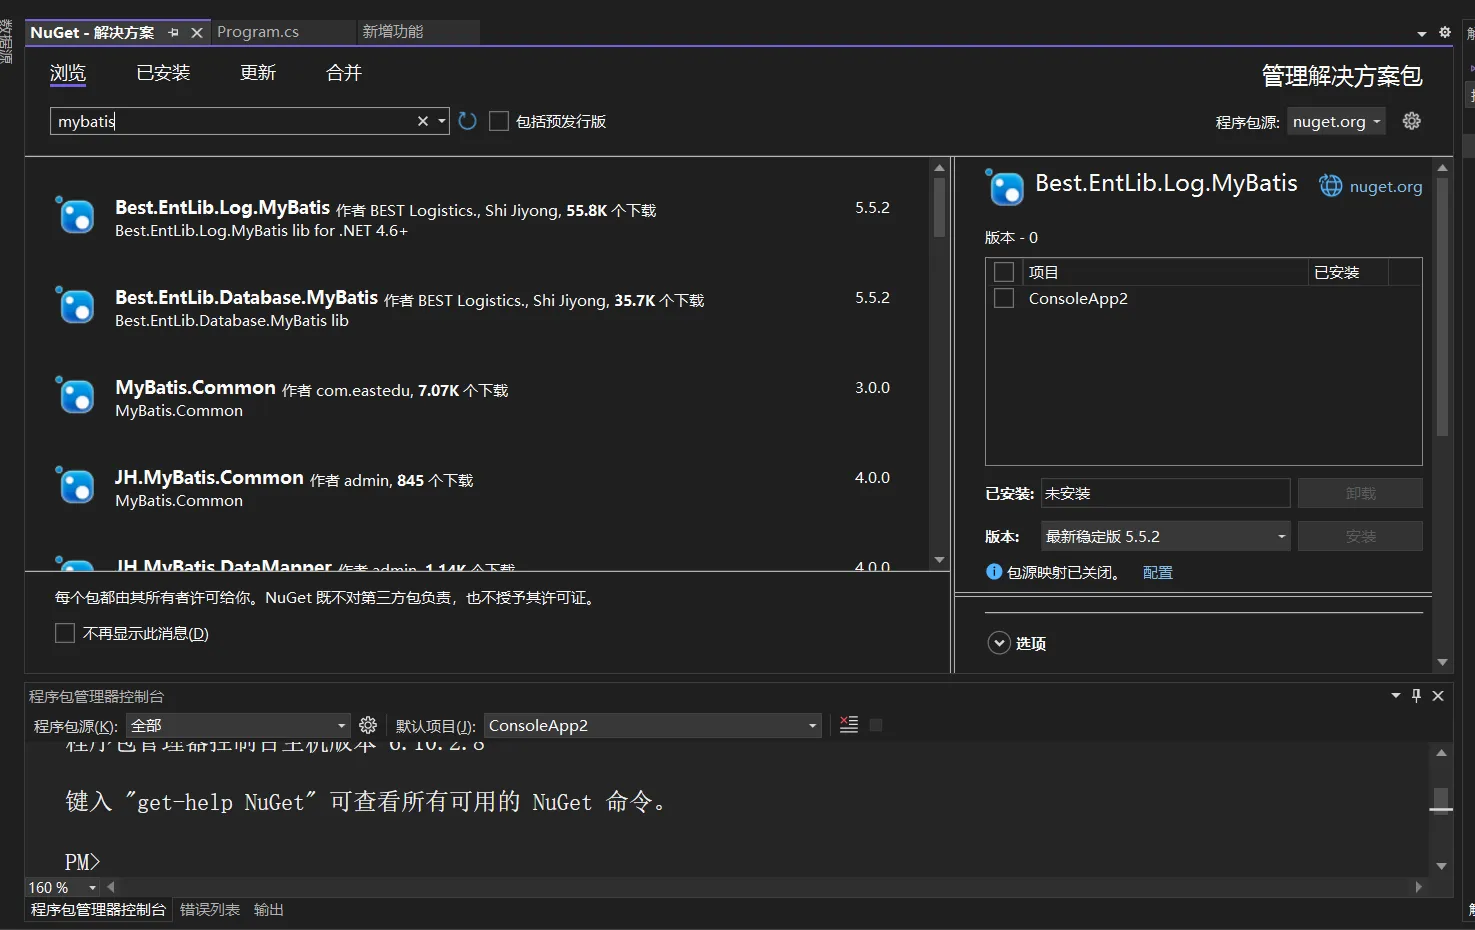Check the ConsoleApp2 project checkbox

click(x=1004, y=298)
